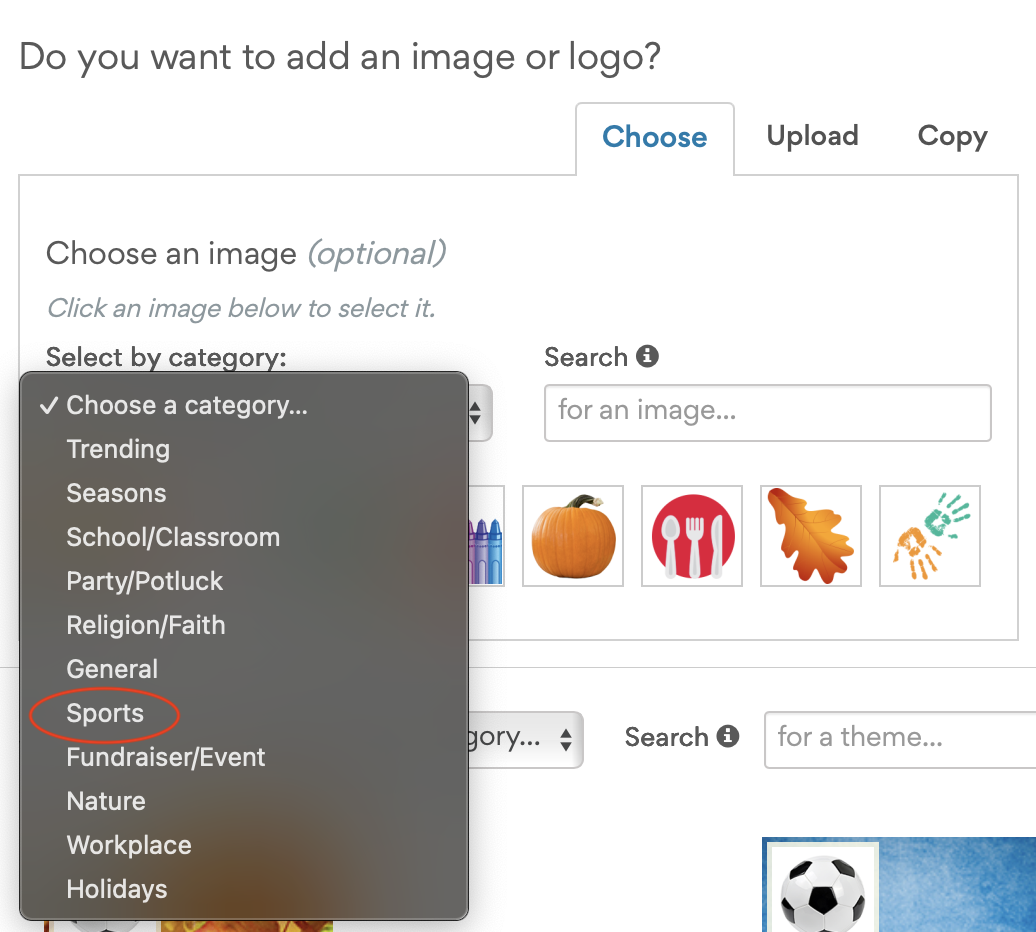Click the 'for an image...' search field
Screen dimensions: 1036x932
(x=767, y=412)
